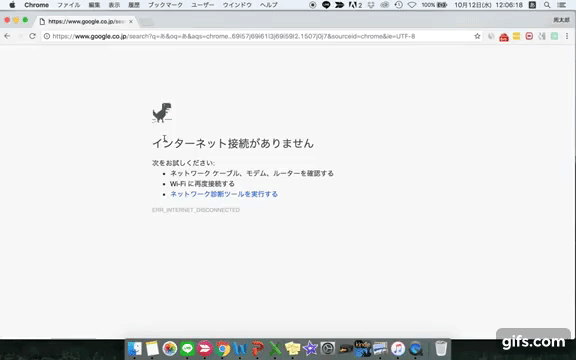This screenshot has height=360, width=576.
Task: Click the user profile button in Chrome title bar
Action: click(561, 20)
